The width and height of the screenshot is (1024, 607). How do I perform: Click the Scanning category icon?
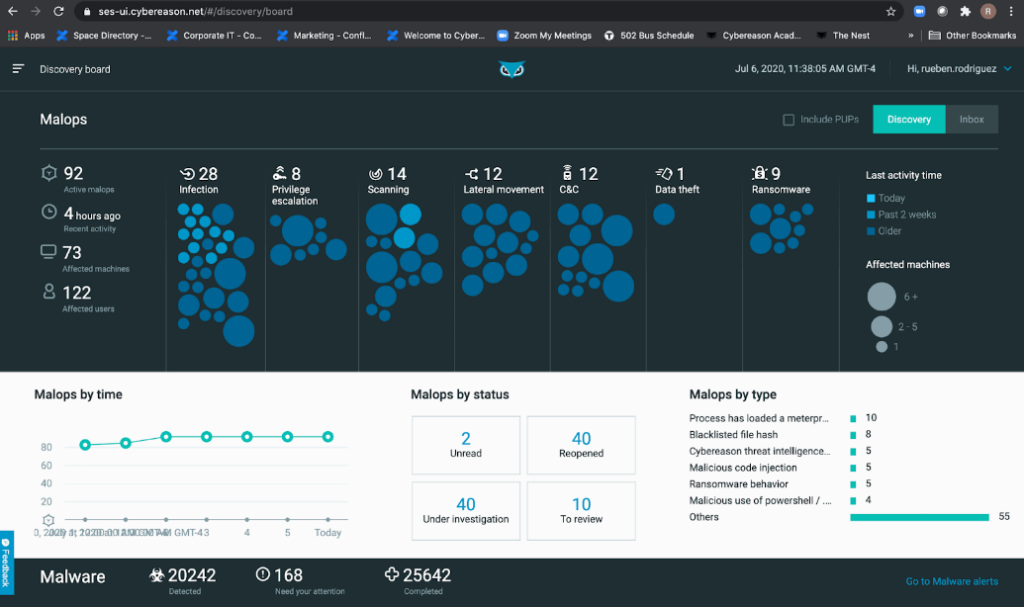click(x=376, y=174)
